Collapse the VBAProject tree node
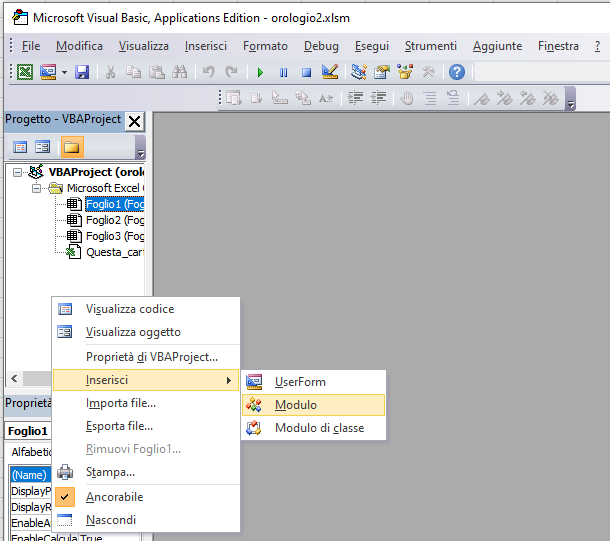This screenshot has width=610, height=541. coord(18,172)
